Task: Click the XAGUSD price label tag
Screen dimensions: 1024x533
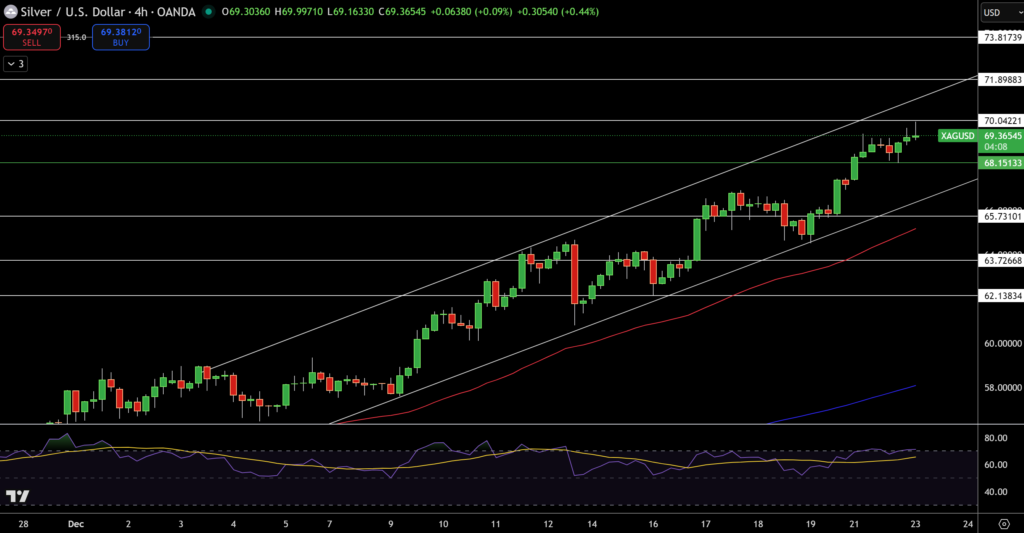Action: 958,136
